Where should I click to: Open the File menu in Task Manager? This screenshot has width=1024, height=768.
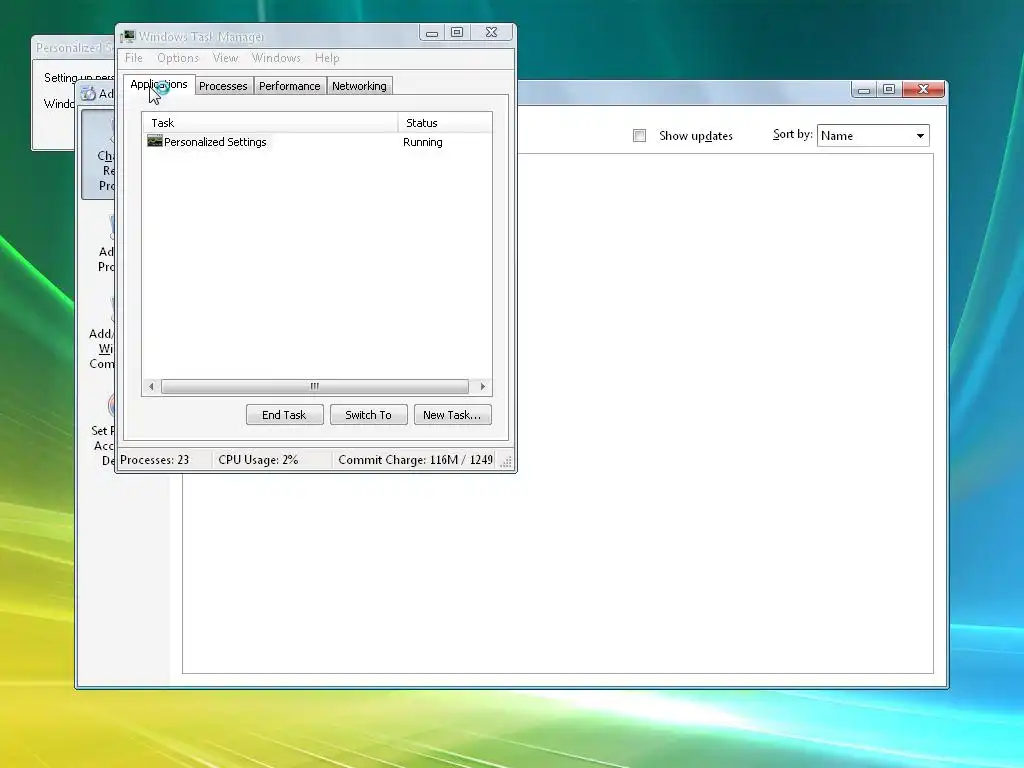click(x=134, y=57)
